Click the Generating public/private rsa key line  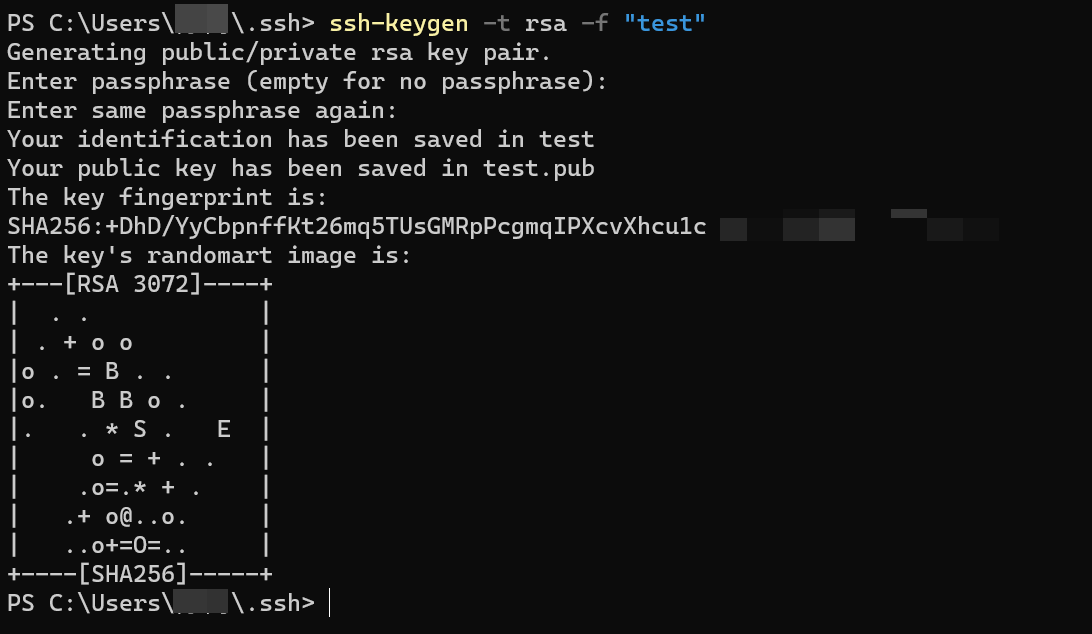coord(279,53)
